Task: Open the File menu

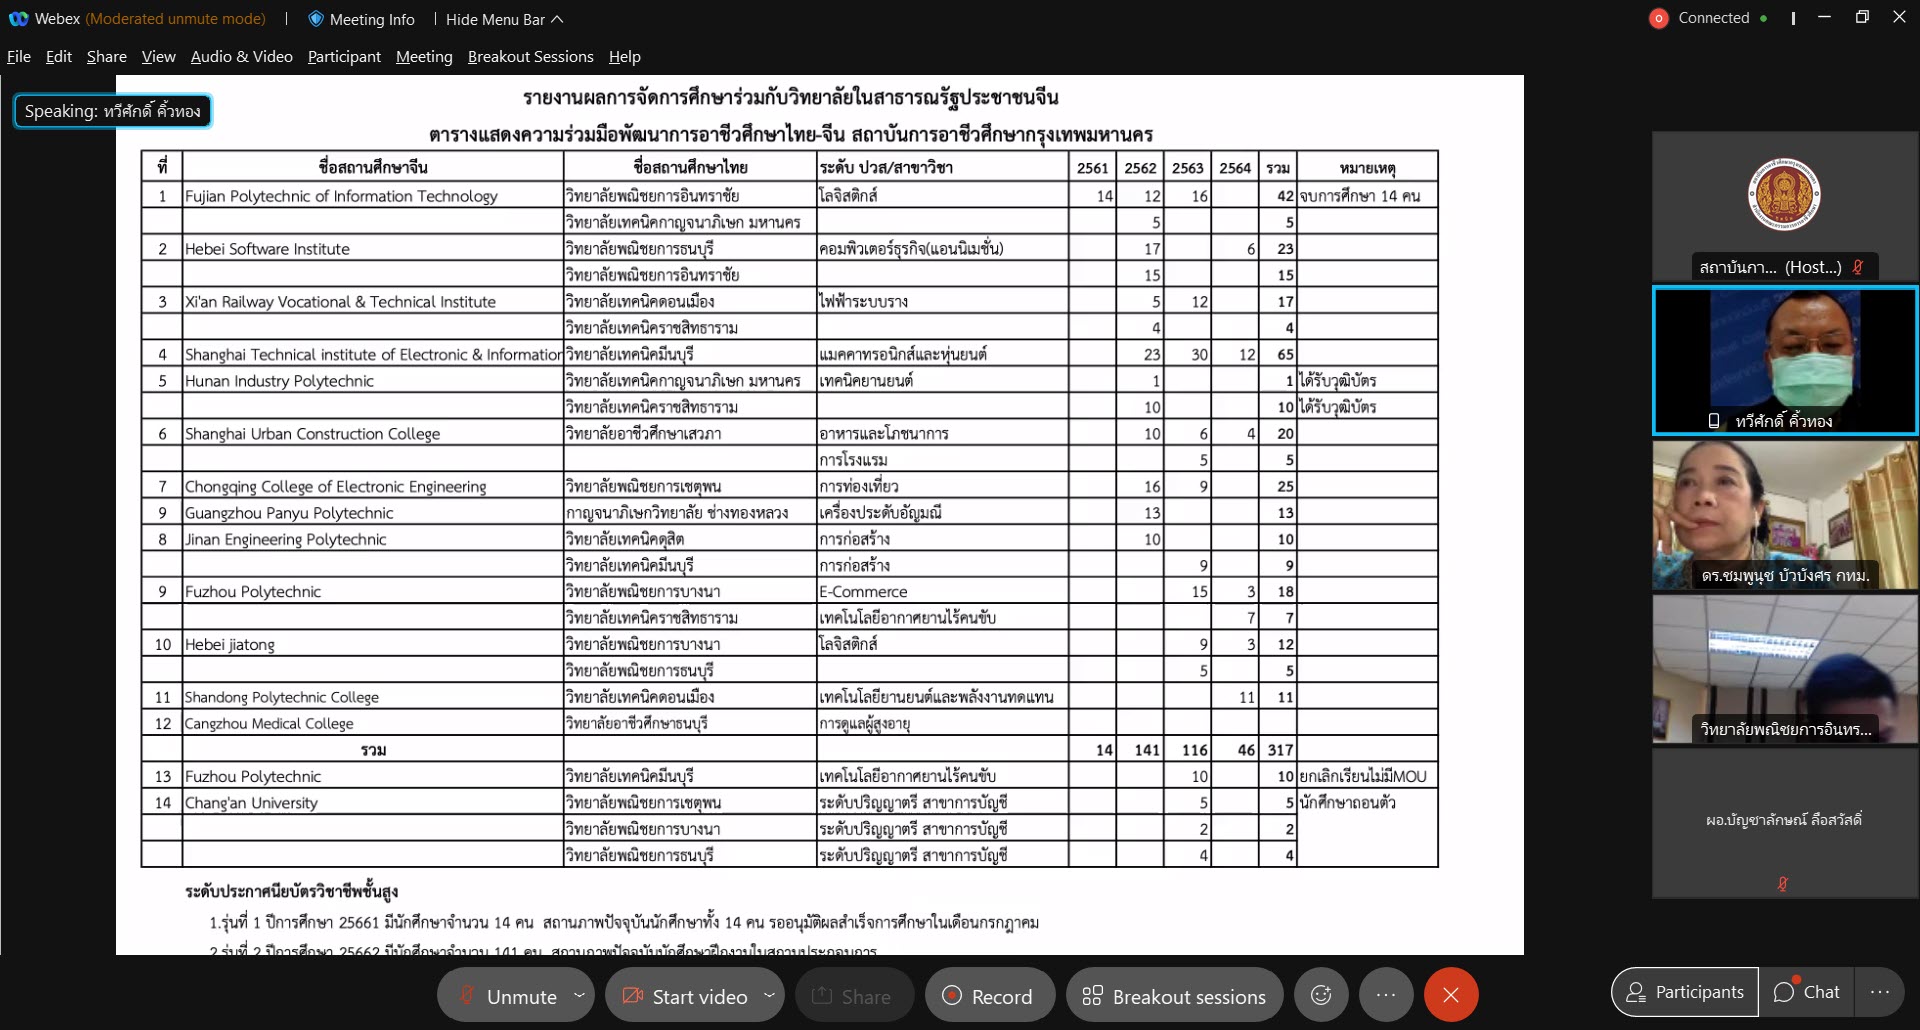Action: [19, 57]
